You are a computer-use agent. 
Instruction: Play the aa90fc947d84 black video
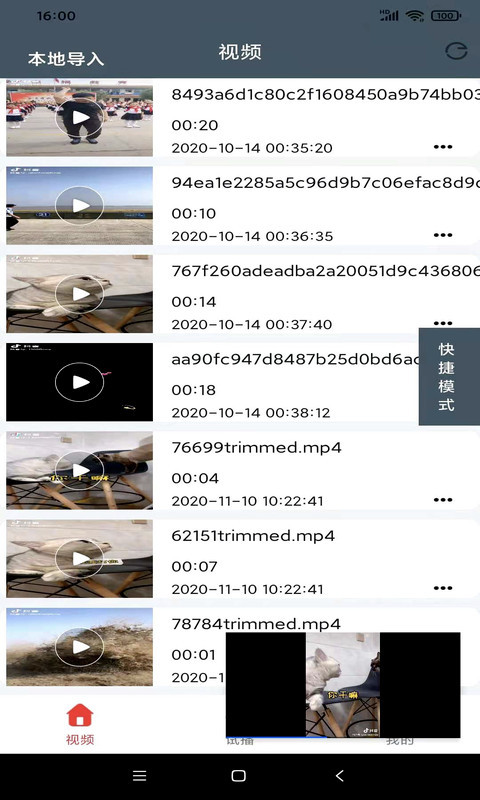click(80, 382)
